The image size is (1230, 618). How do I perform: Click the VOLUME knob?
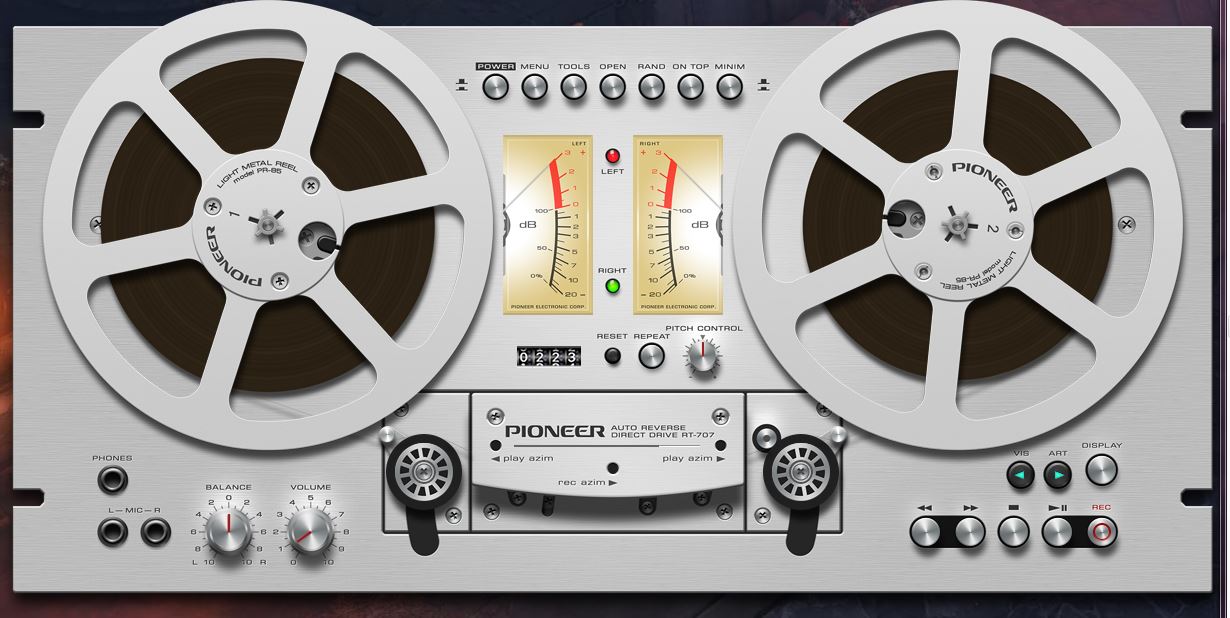pyautogui.click(x=311, y=530)
